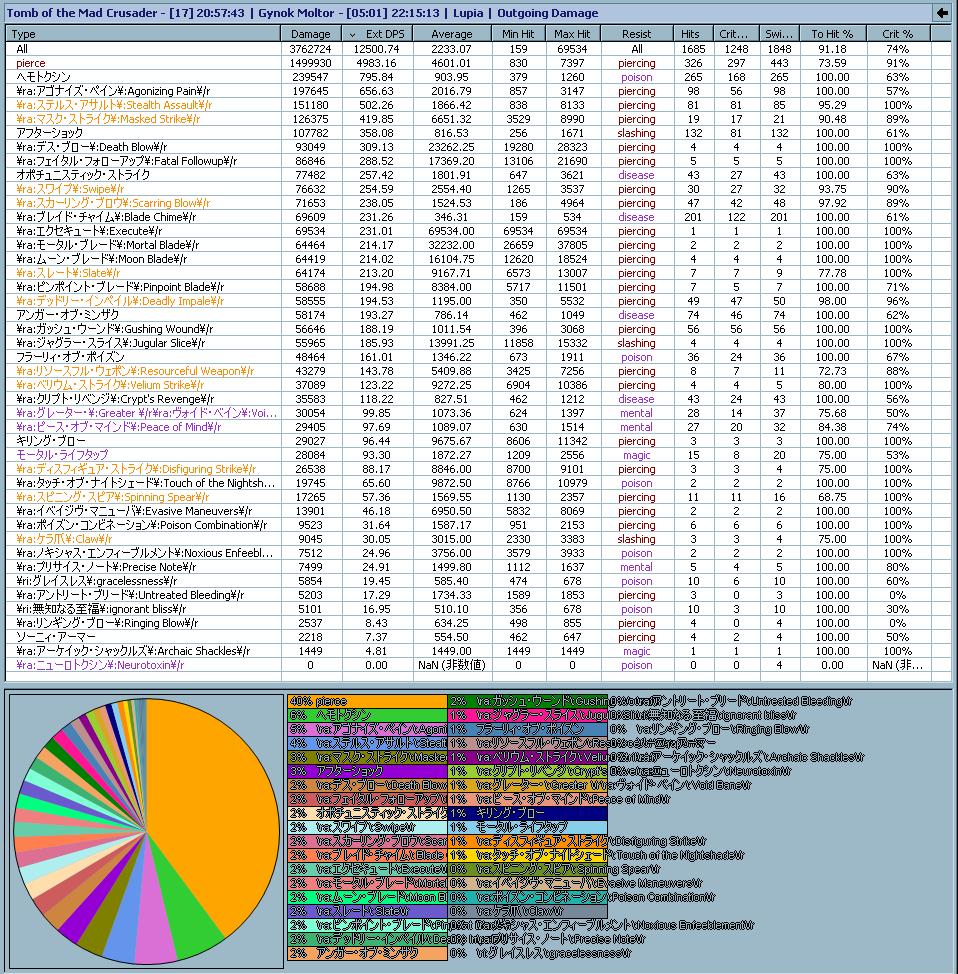This screenshot has width=958, height=974.
Task: Select the Moon Blade row
Action: point(478,259)
